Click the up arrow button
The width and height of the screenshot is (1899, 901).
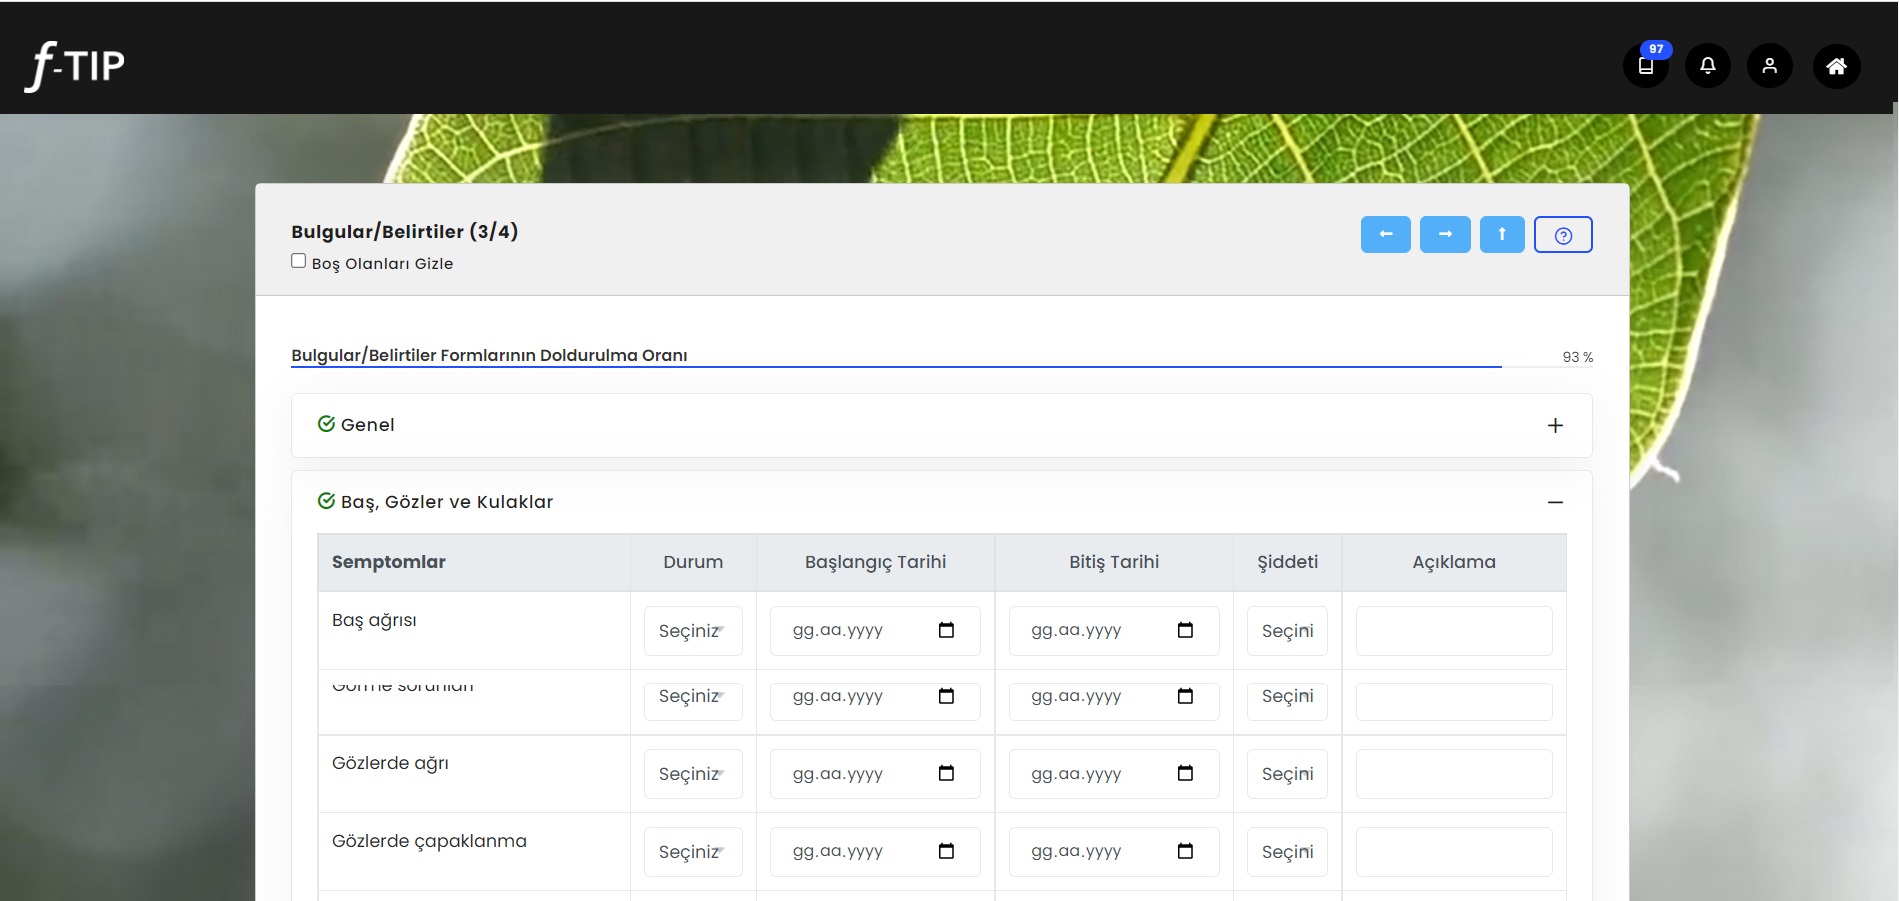pyautogui.click(x=1502, y=234)
